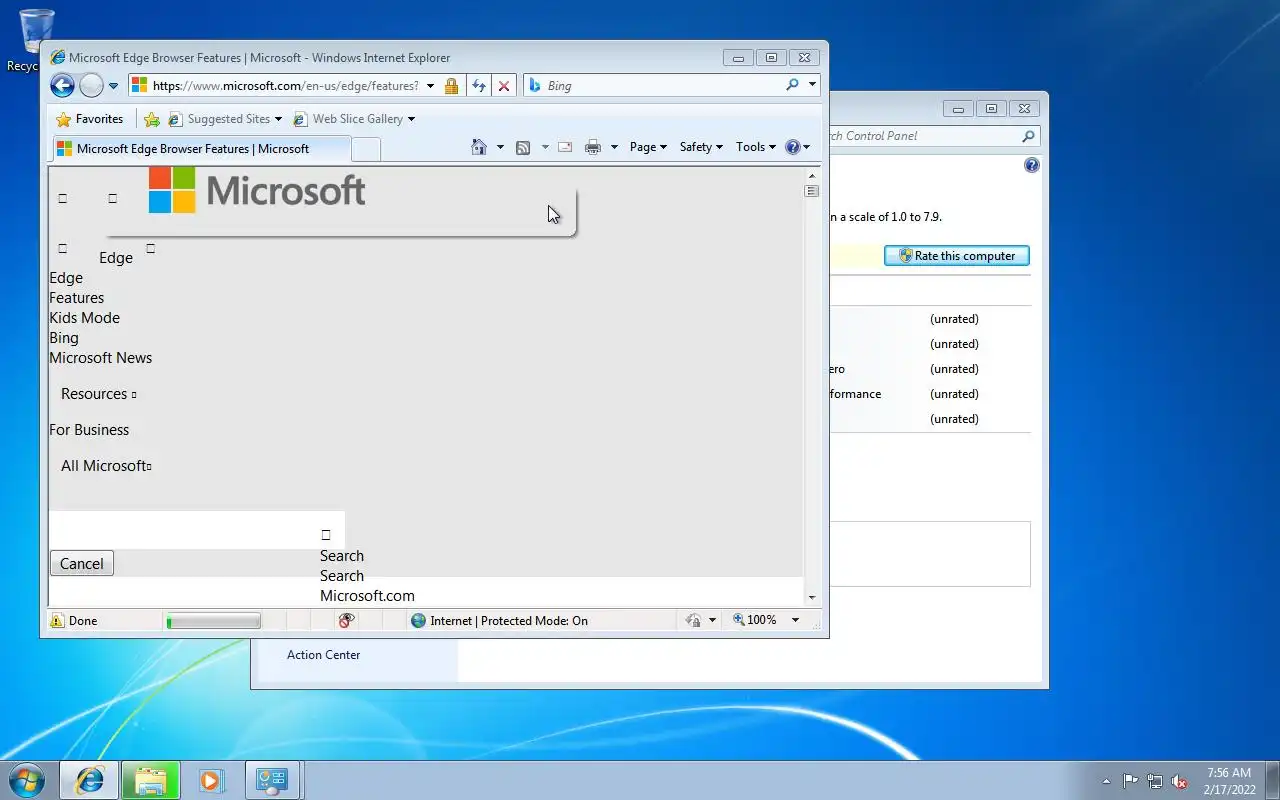Click Rate this computer in Control Panel
The width and height of the screenshot is (1280, 800).
(x=957, y=256)
